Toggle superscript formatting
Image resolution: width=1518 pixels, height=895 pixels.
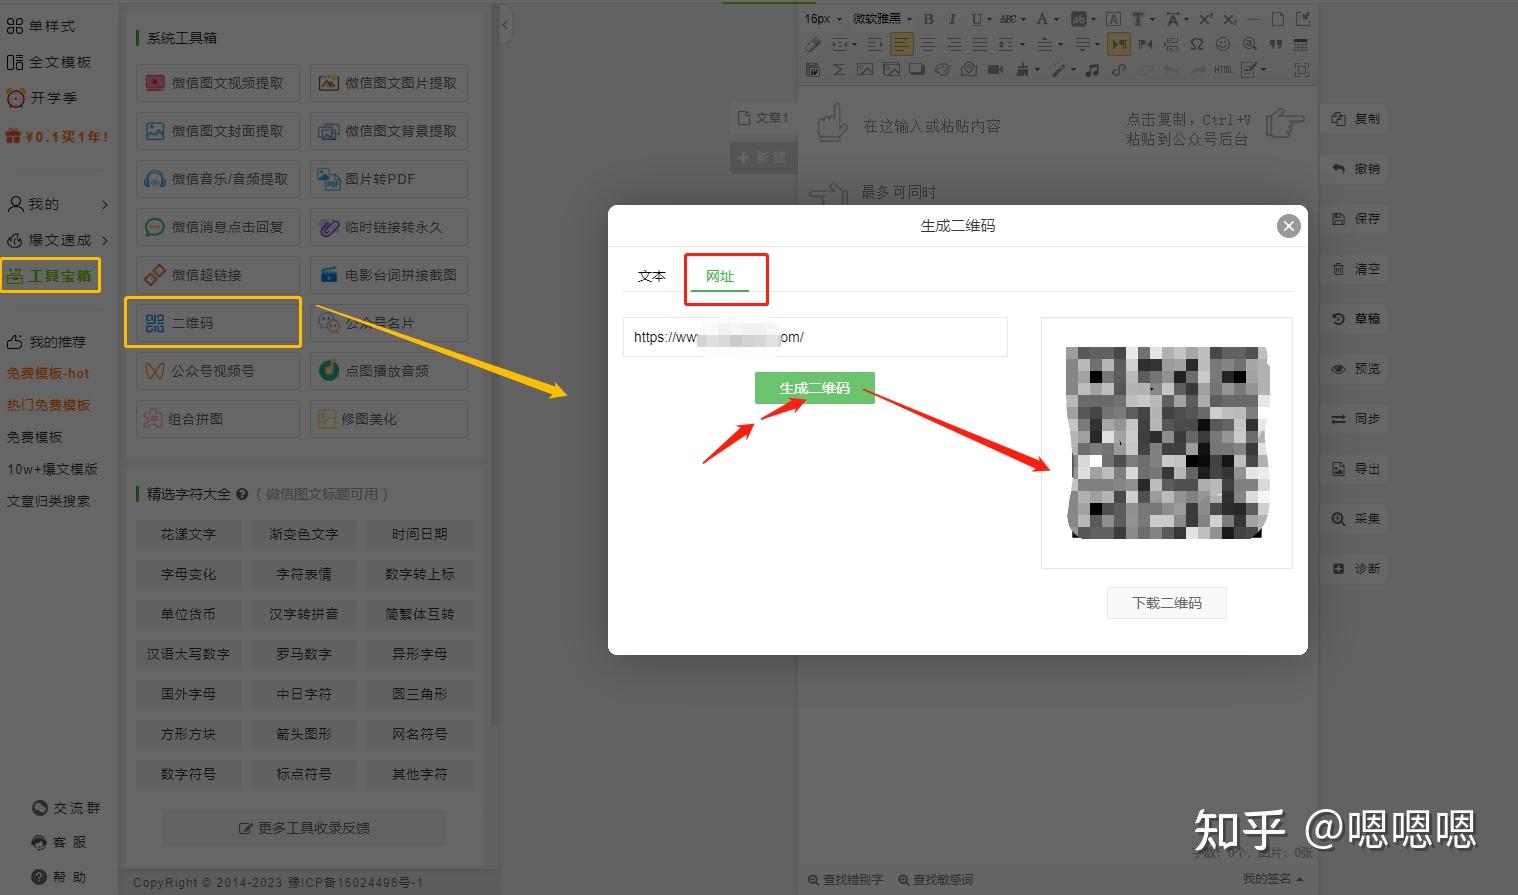pyautogui.click(x=1206, y=19)
